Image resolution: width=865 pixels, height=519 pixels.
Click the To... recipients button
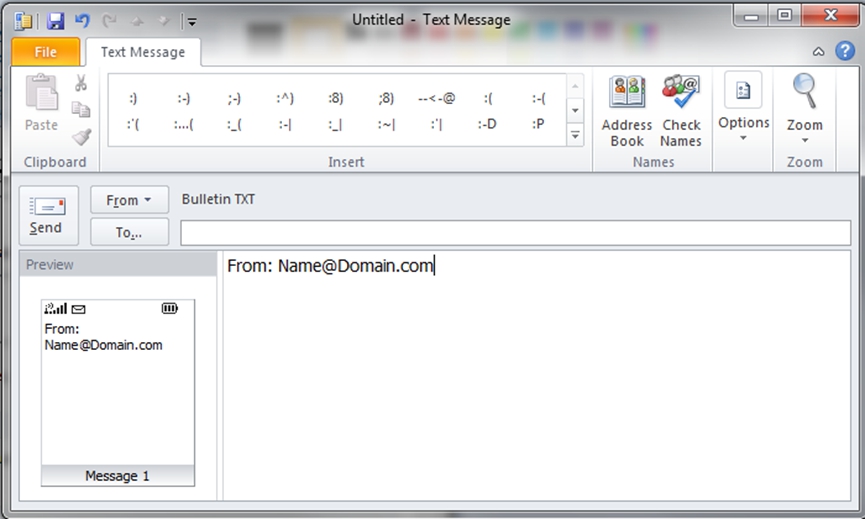coord(130,232)
